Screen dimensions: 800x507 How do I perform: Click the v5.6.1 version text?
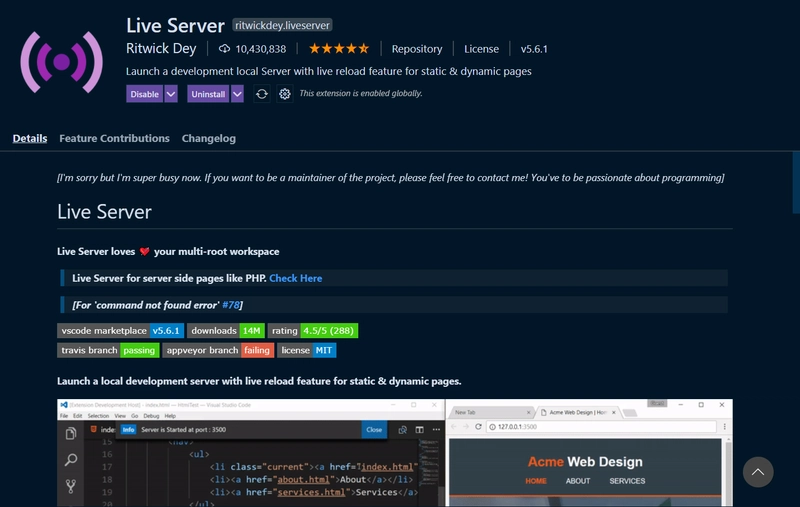point(534,49)
